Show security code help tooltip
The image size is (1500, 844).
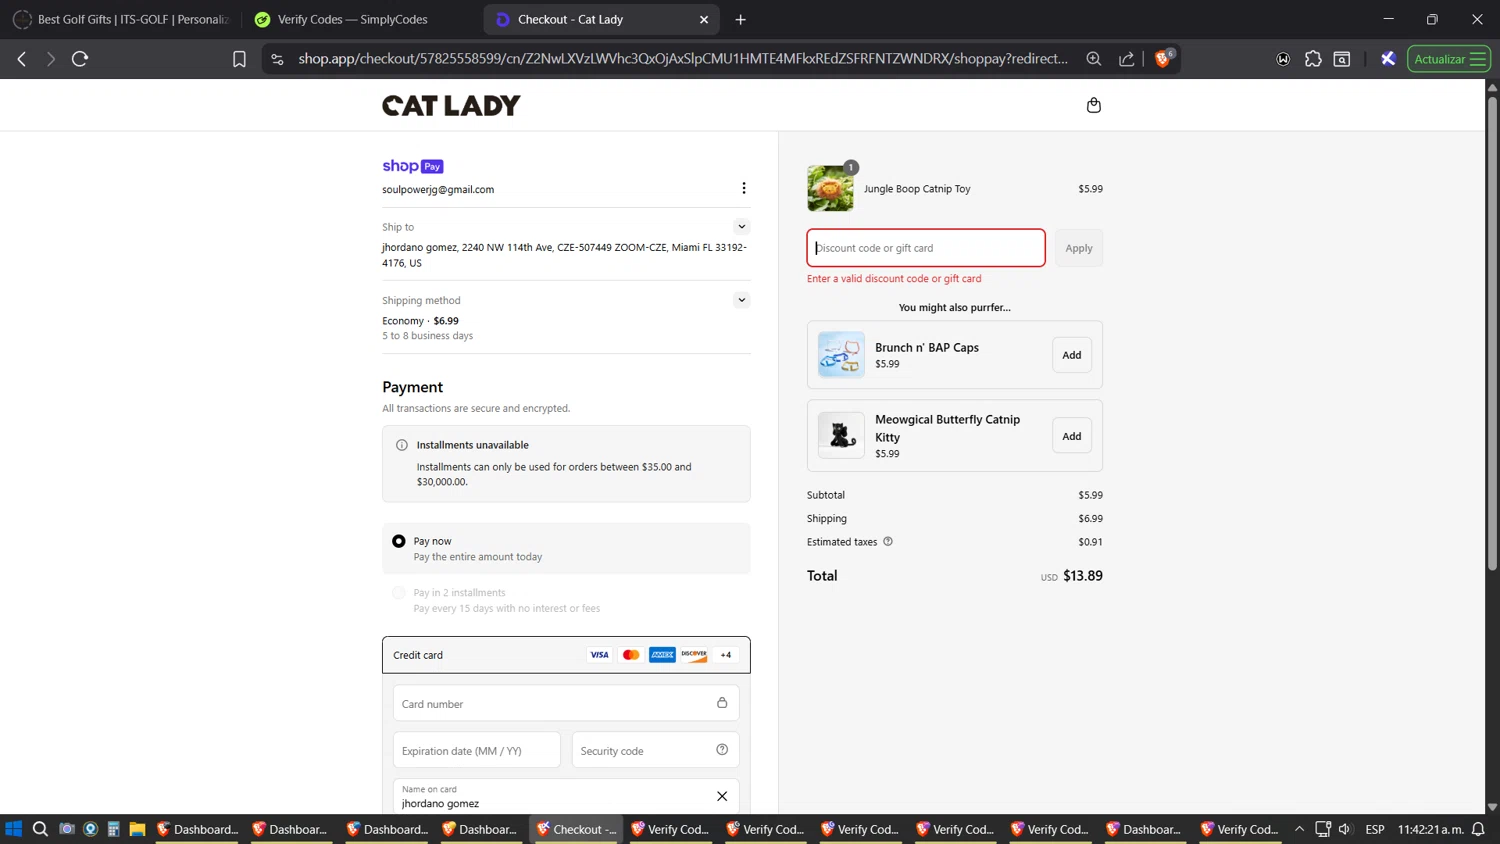tap(722, 750)
